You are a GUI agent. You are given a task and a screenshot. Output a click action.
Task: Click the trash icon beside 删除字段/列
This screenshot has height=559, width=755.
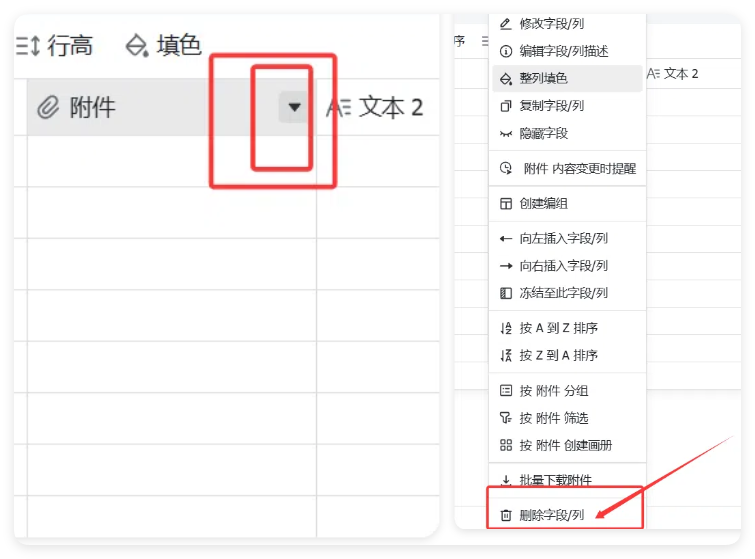click(x=506, y=515)
